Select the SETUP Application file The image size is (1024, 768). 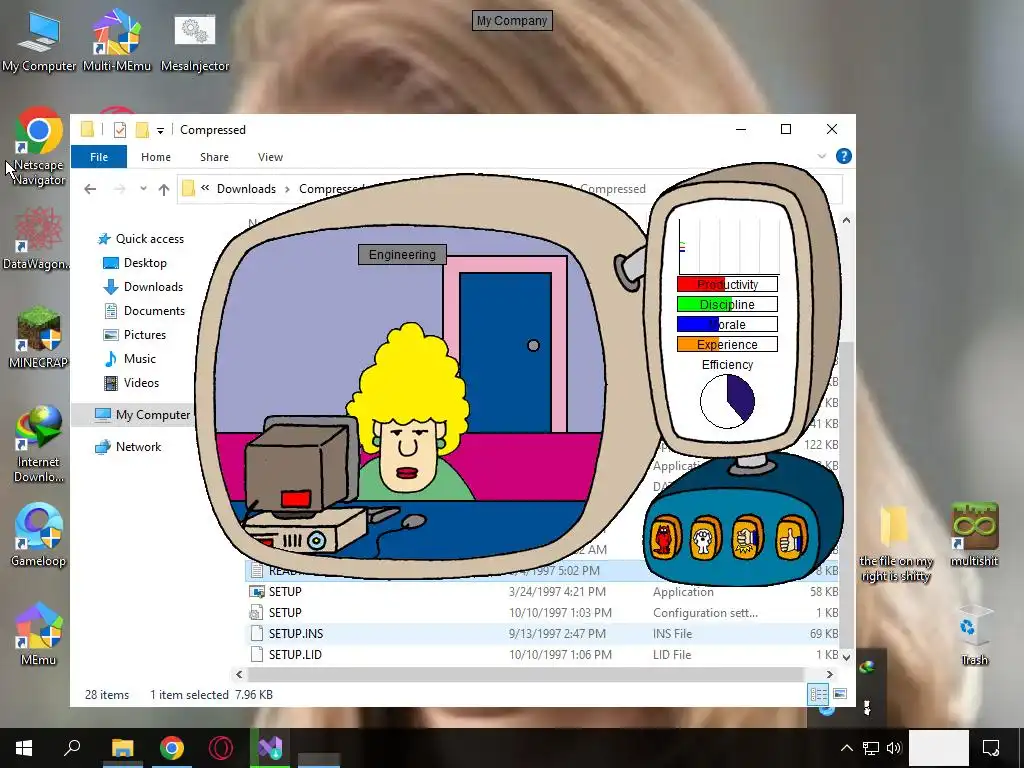coord(542,592)
